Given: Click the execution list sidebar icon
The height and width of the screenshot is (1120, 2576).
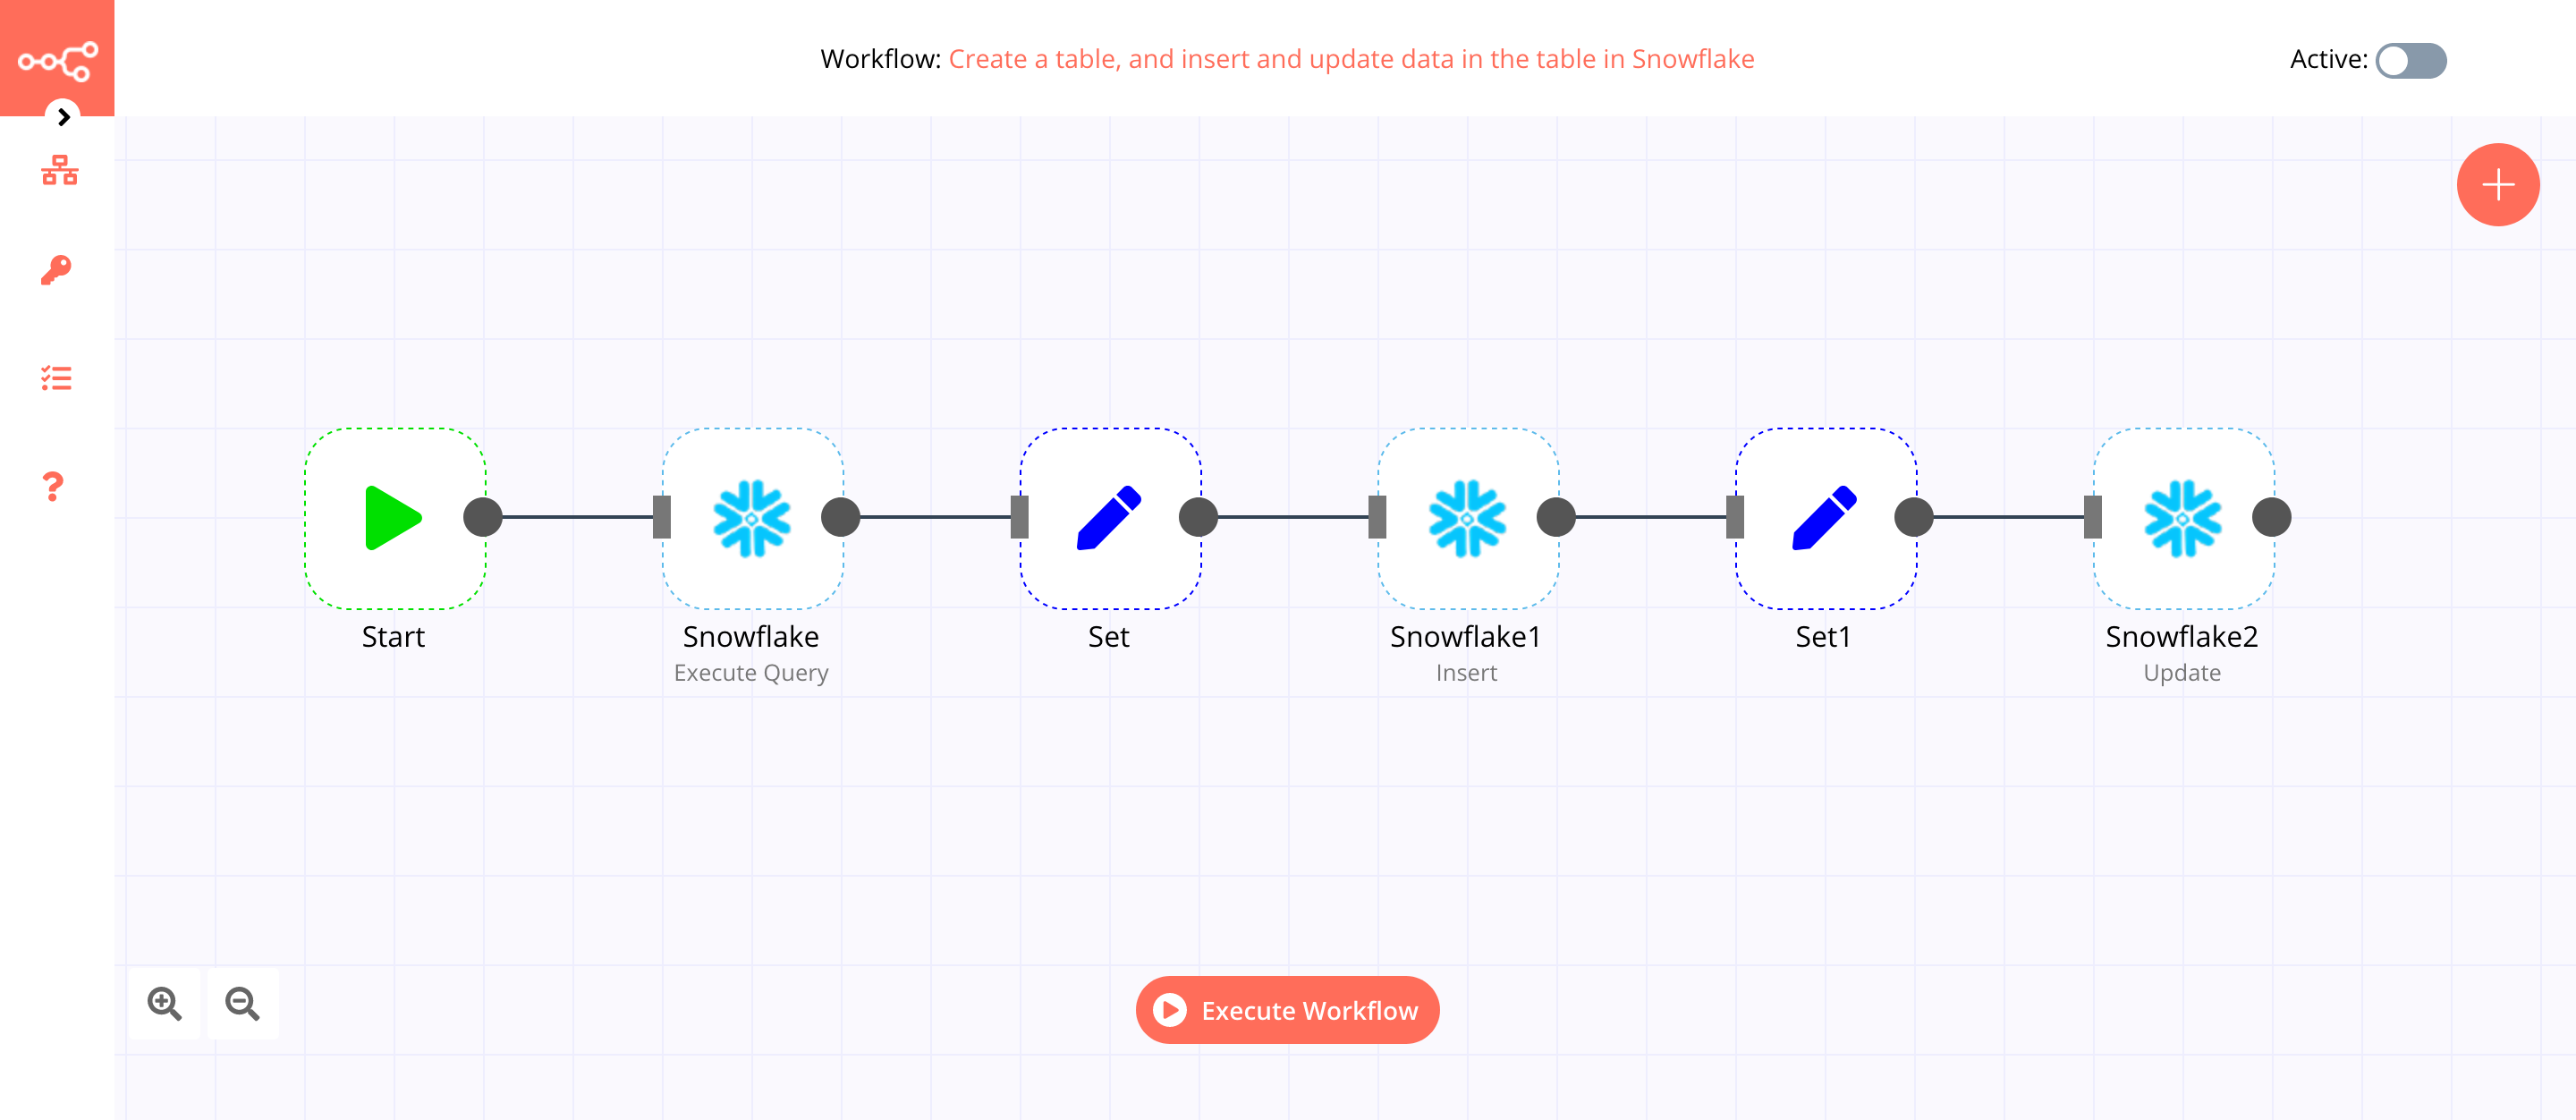Looking at the screenshot, I should tap(57, 381).
